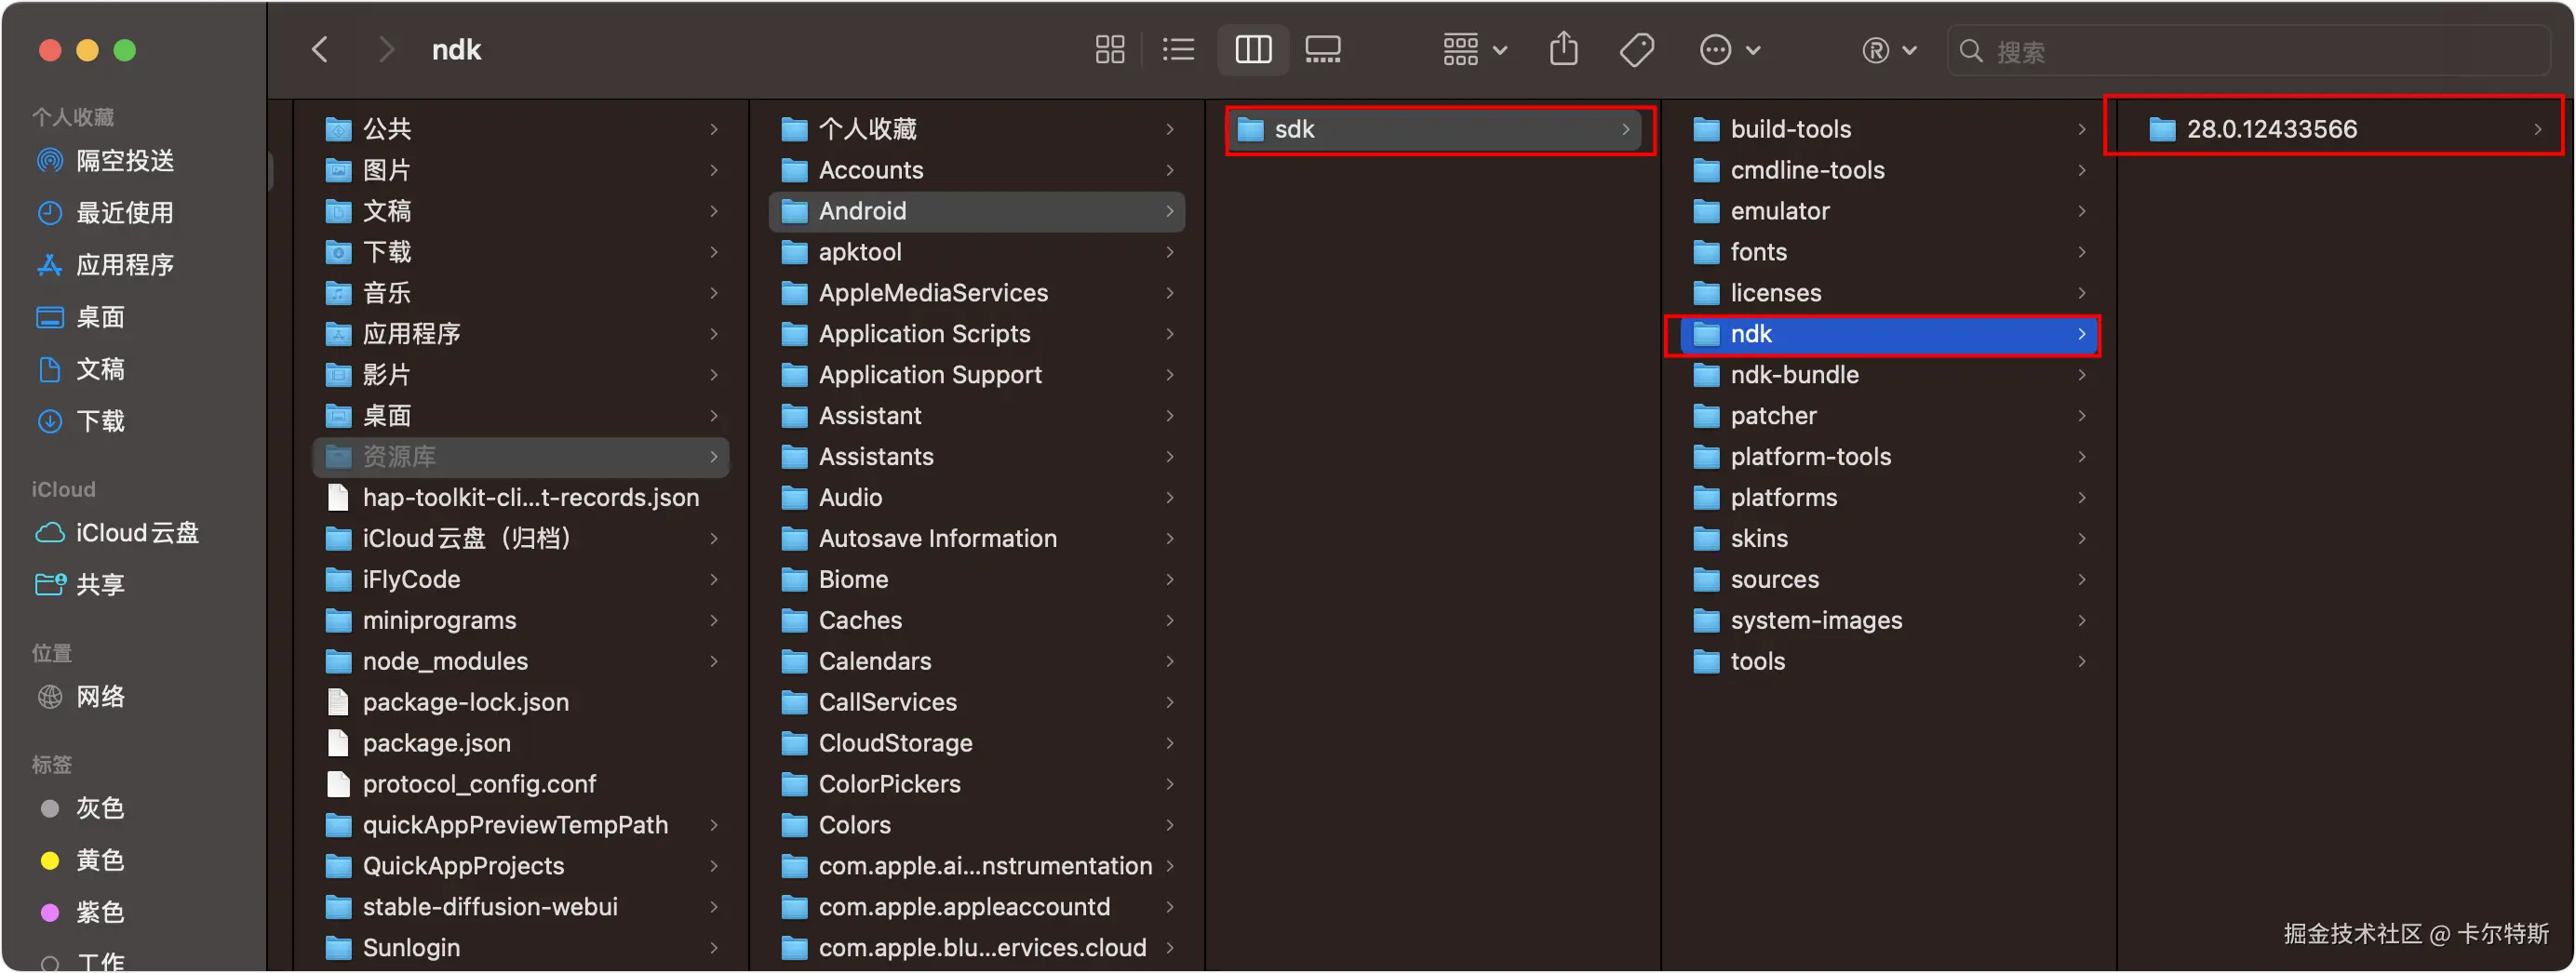Select the CloudStorage folder
The image size is (2576, 973).
[977, 744]
